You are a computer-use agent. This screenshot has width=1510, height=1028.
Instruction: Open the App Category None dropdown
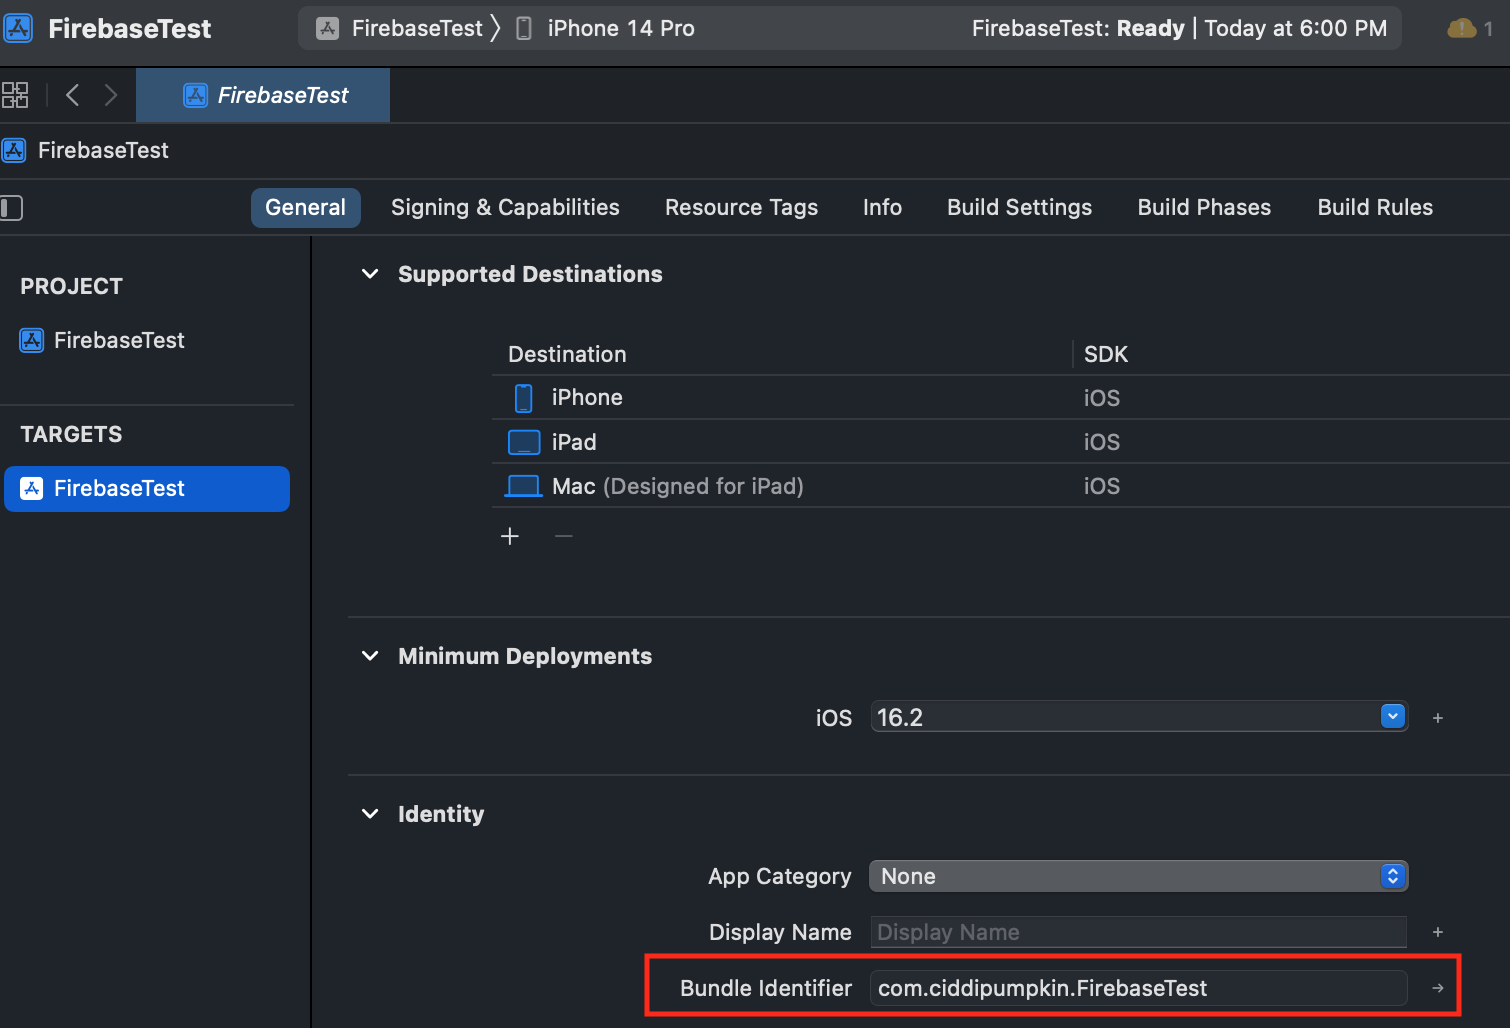pos(1139,876)
